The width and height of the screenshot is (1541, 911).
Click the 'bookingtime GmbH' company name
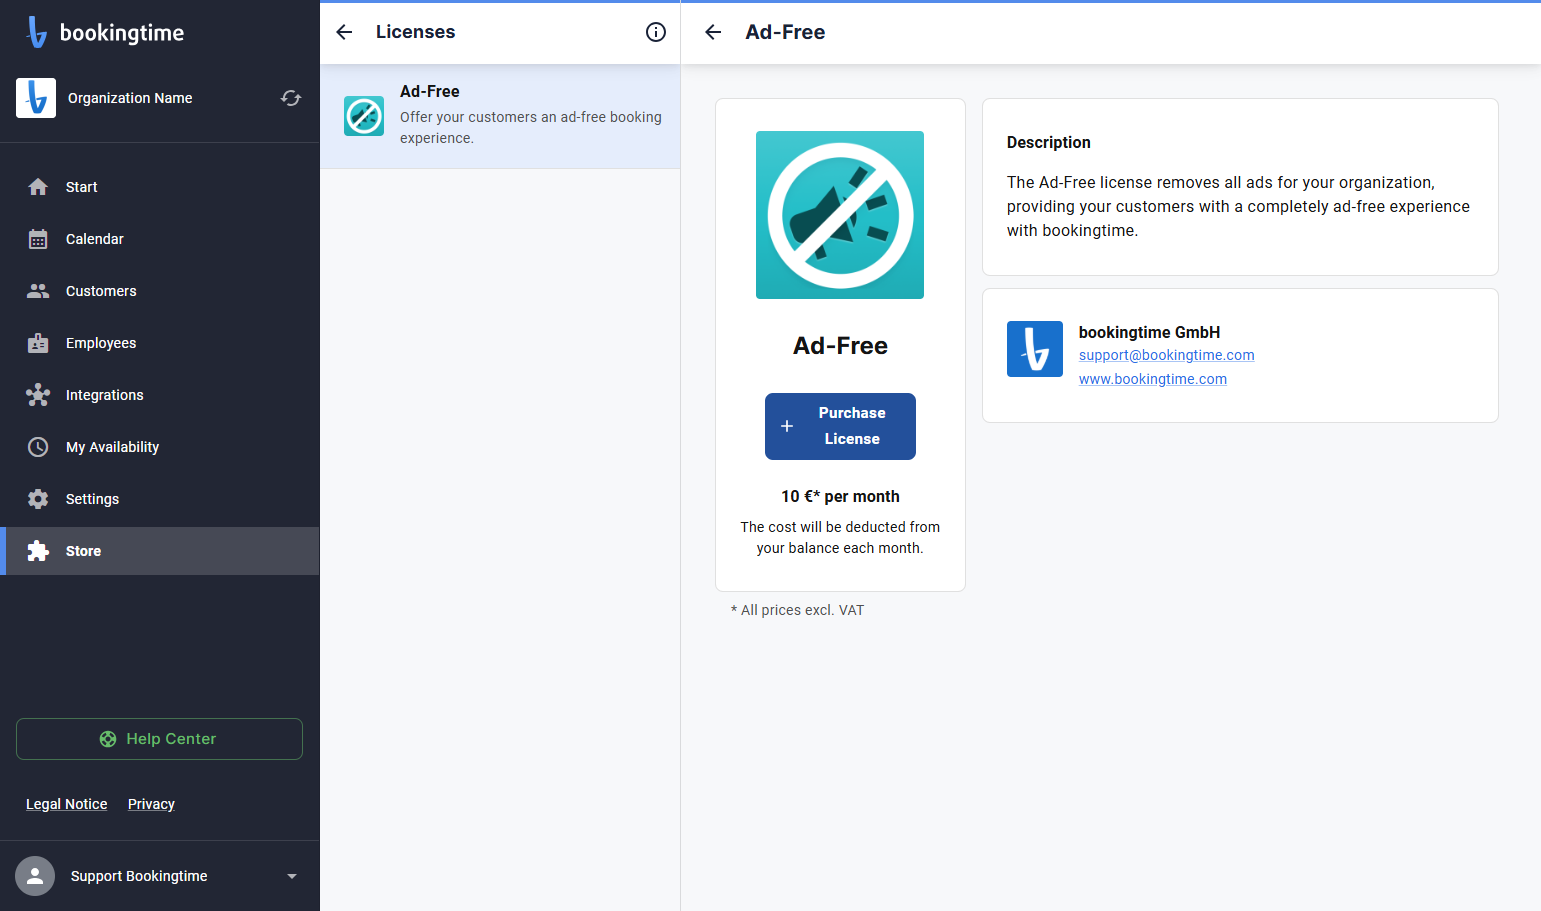pos(1149,332)
